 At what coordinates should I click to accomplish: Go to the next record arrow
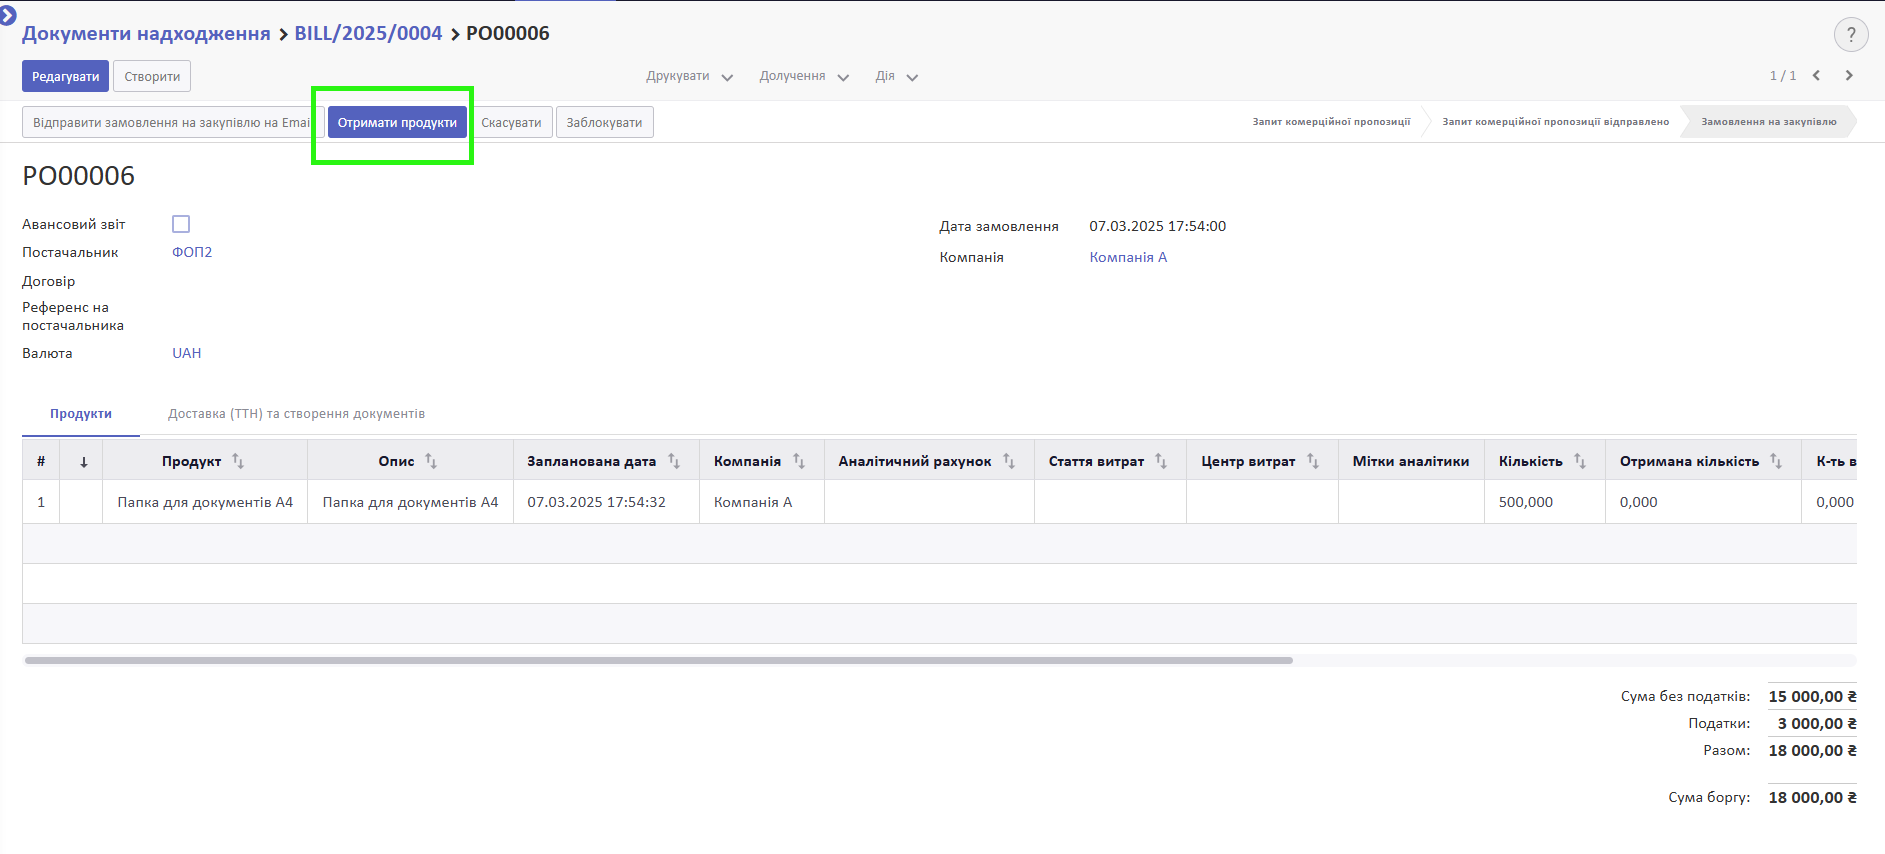[1849, 76]
